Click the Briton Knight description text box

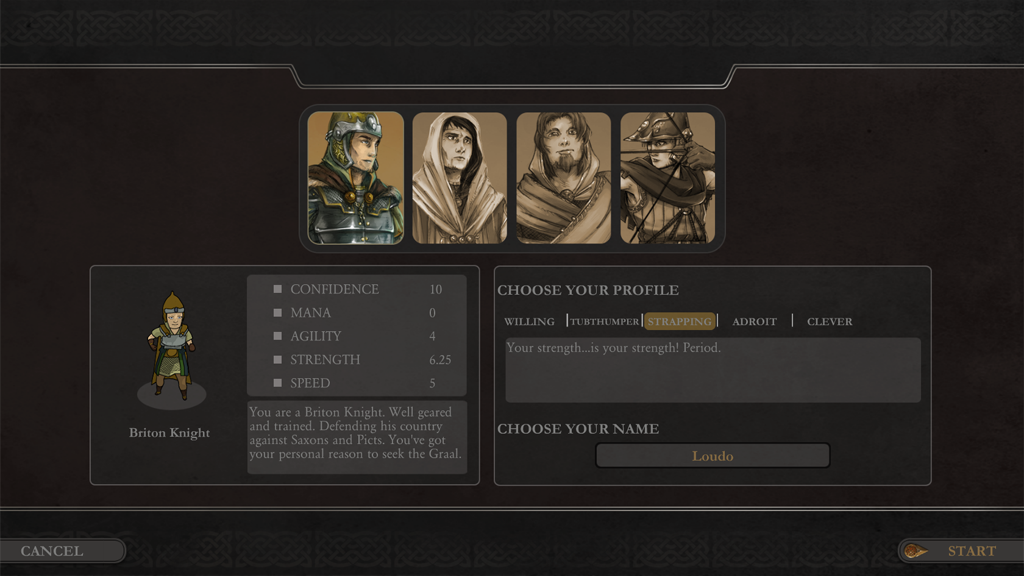[x=357, y=437]
